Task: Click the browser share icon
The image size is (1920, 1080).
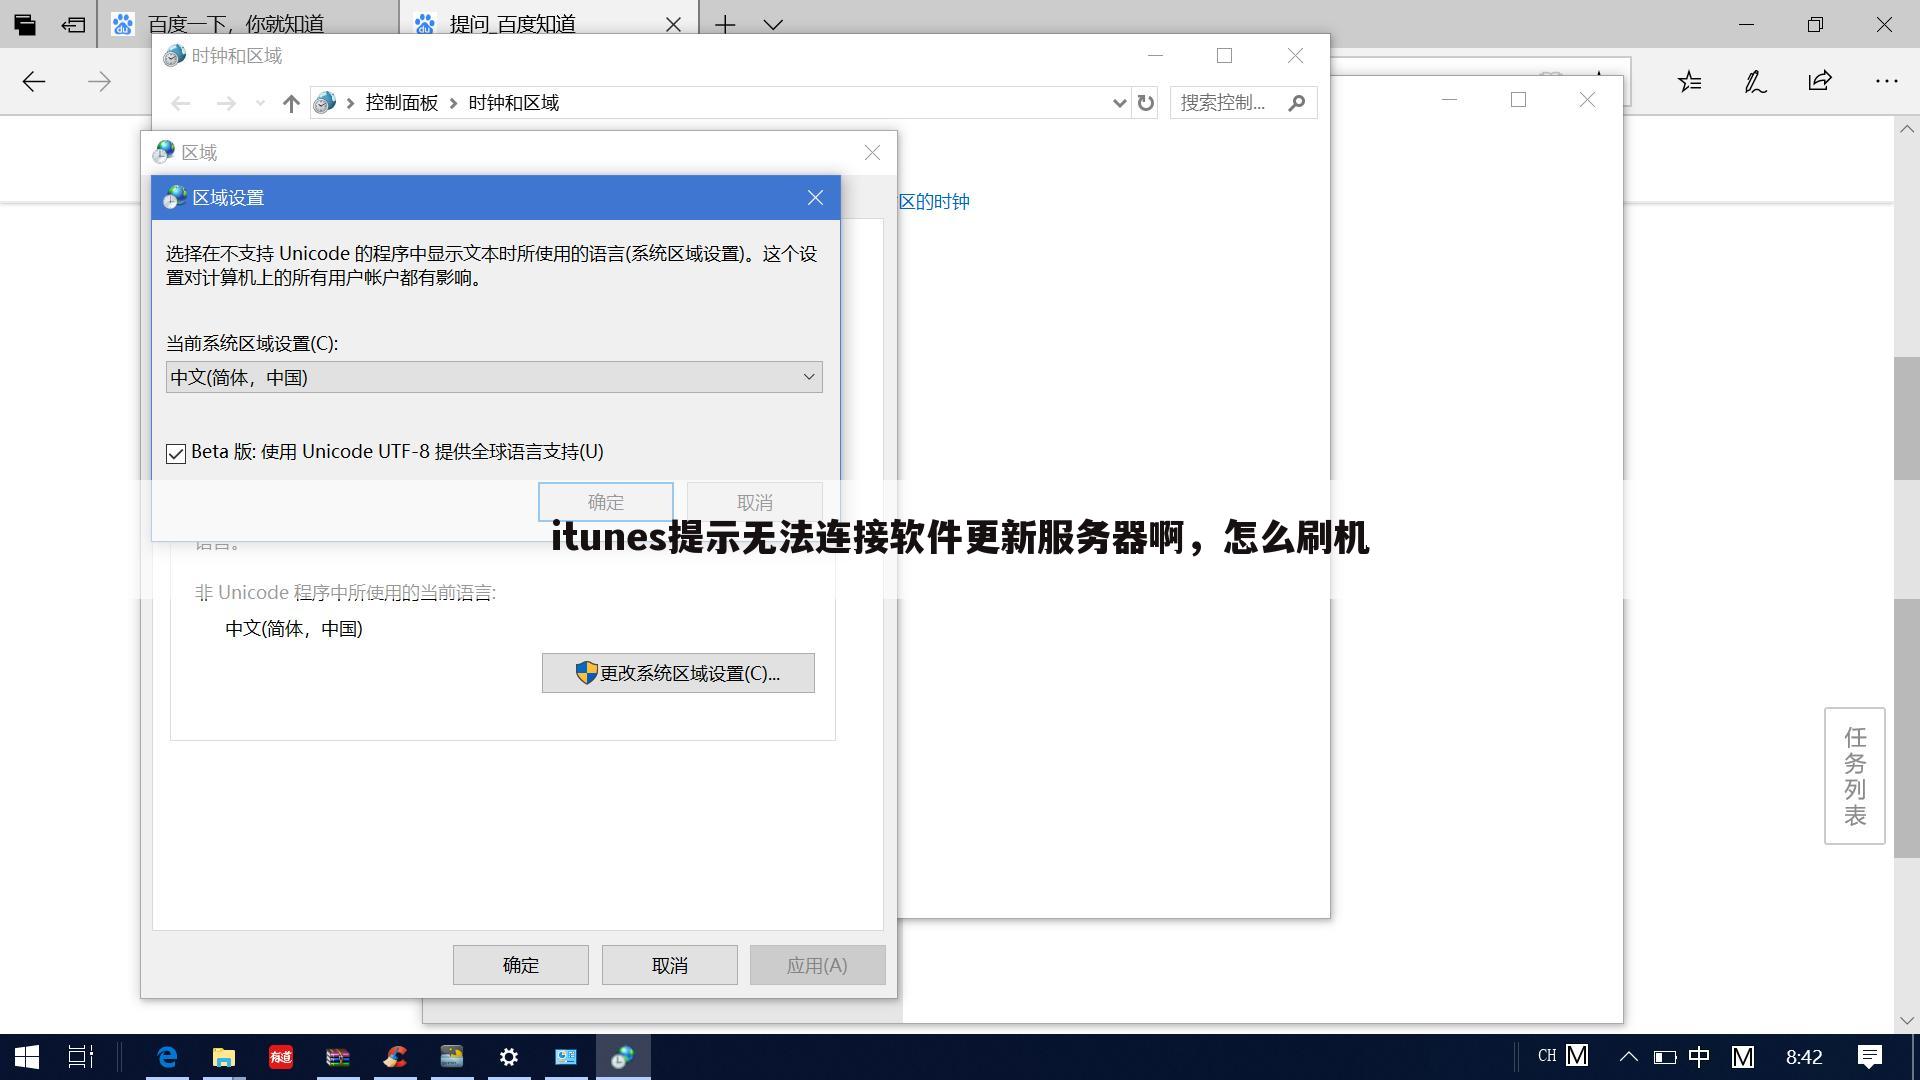Action: pyautogui.click(x=1820, y=81)
